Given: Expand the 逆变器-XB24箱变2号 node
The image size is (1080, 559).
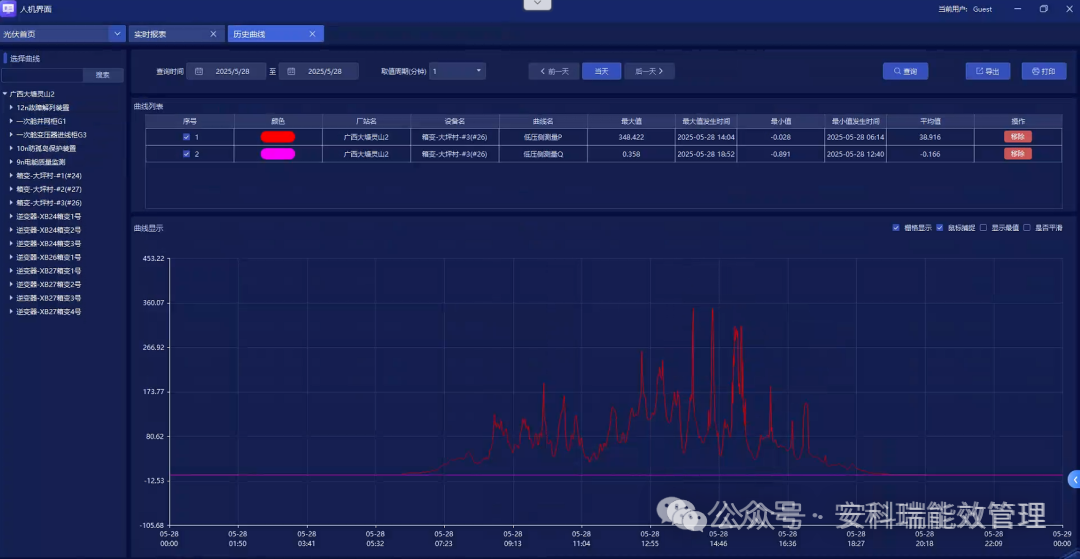Looking at the screenshot, I should (x=11, y=230).
